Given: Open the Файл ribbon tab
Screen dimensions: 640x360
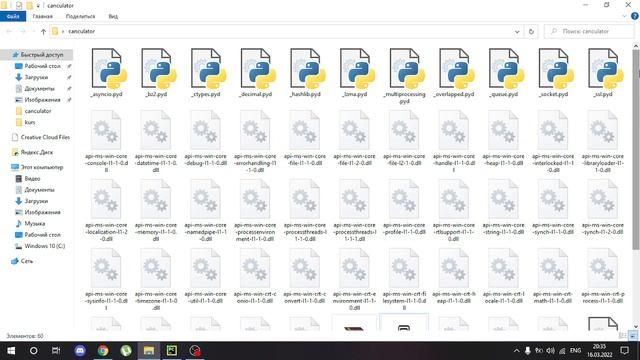Looking at the screenshot, I should (x=13, y=16).
